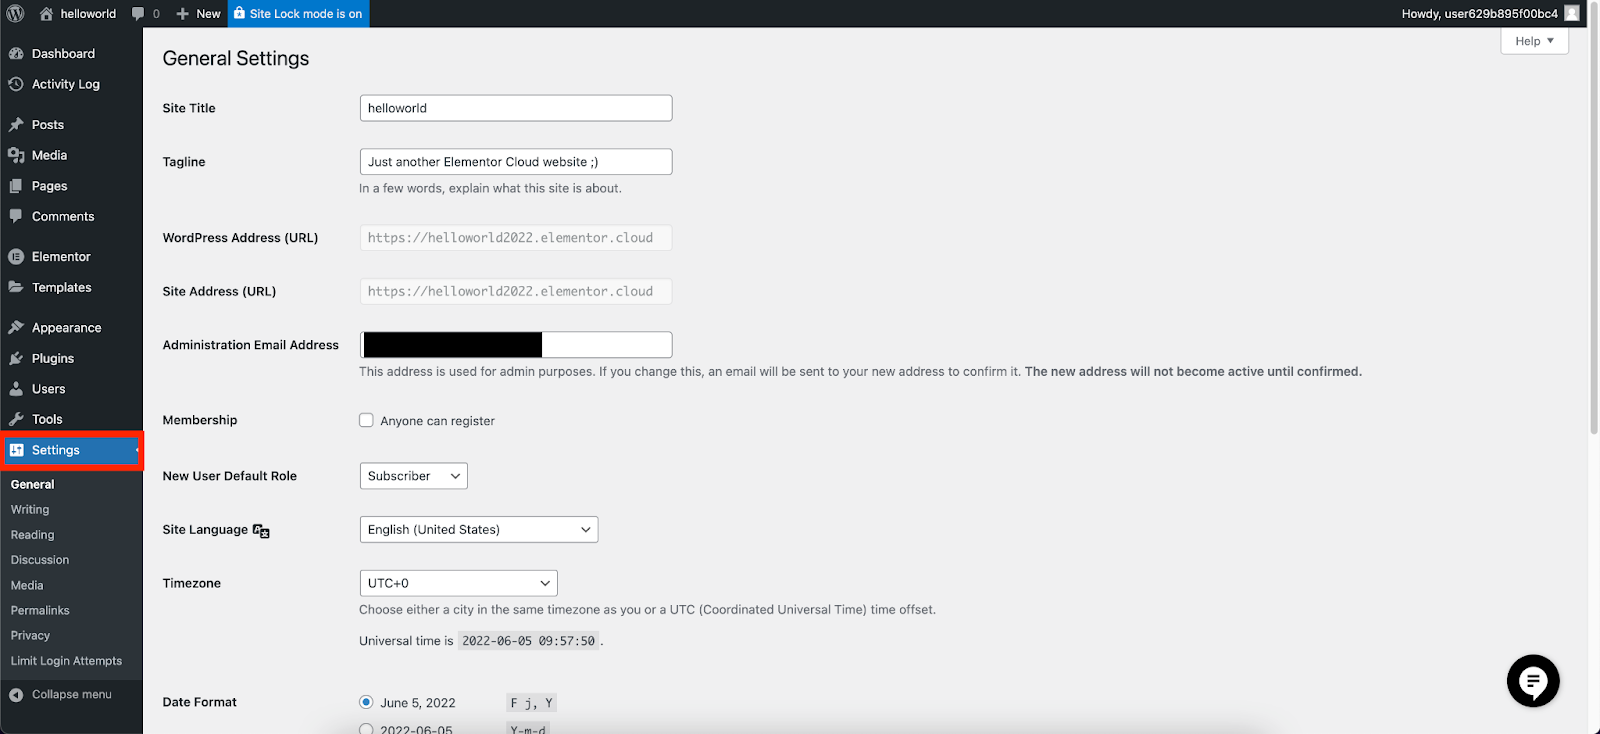Click the Collapse menu arrow icon

tap(16, 694)
